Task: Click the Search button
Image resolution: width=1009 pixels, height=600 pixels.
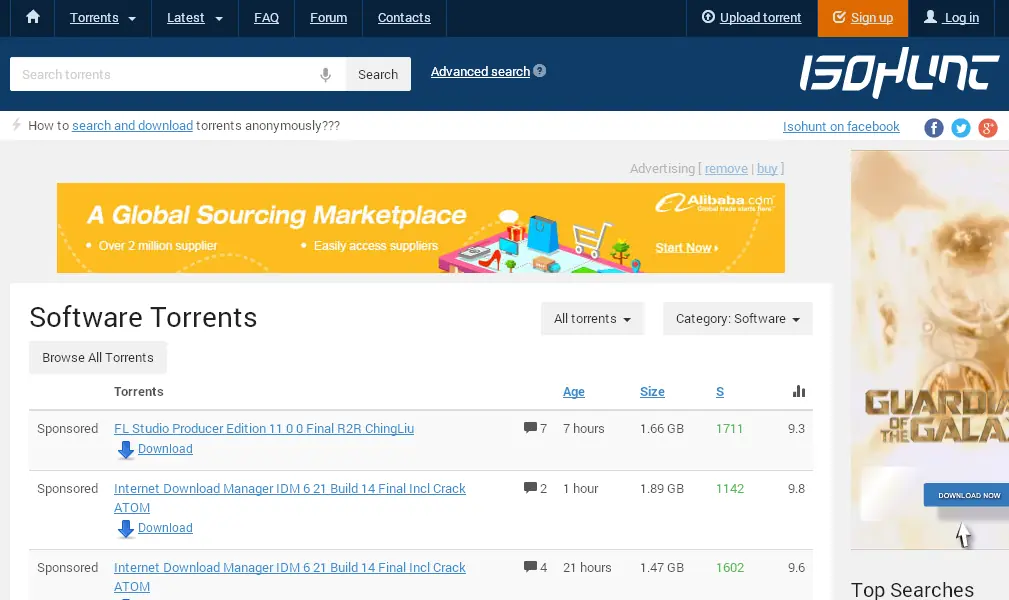Action: [x=378, y=74]
